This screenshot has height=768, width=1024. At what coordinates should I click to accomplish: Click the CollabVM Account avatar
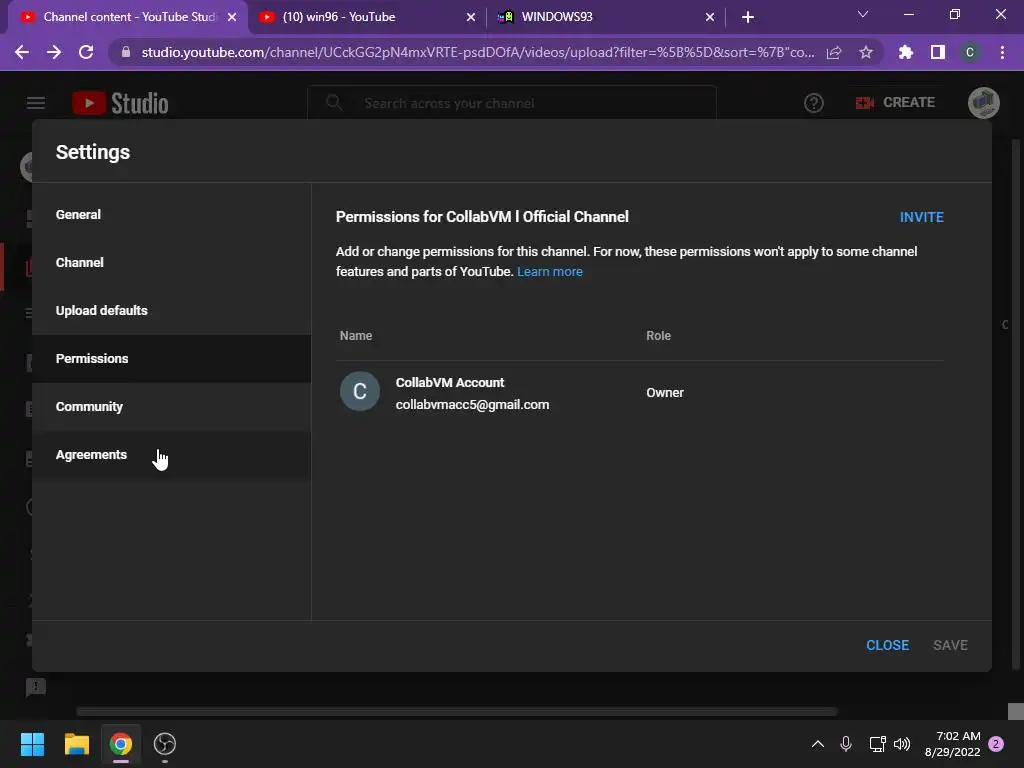point(360,391)
